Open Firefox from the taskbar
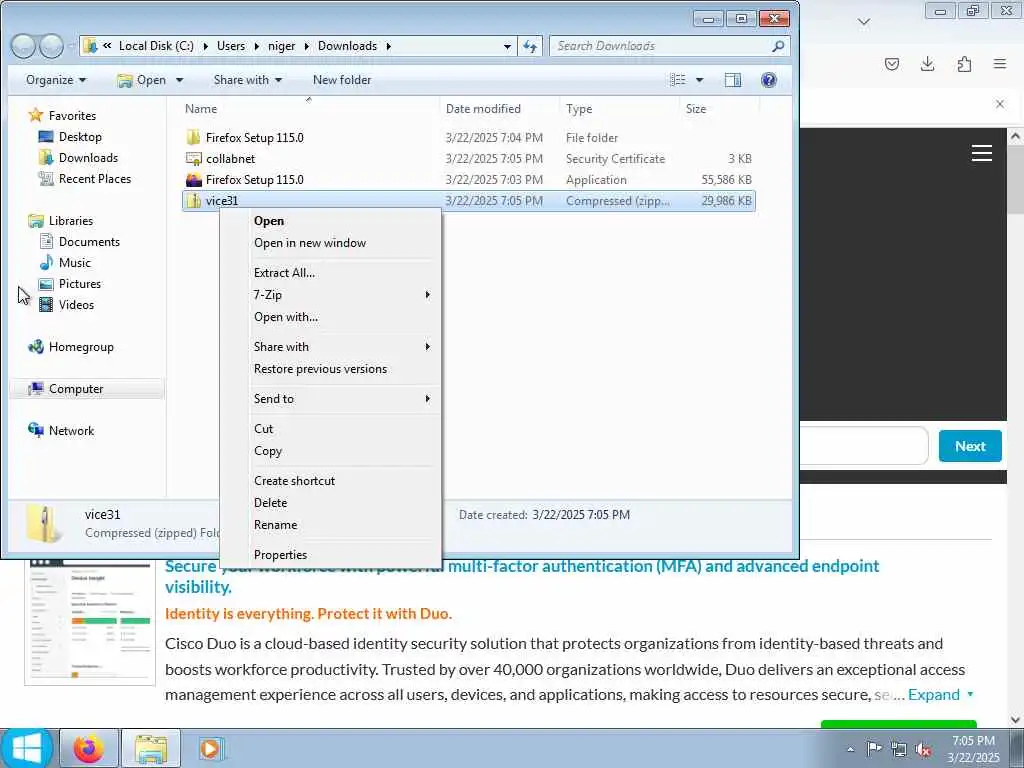 (x=89, y=748)
